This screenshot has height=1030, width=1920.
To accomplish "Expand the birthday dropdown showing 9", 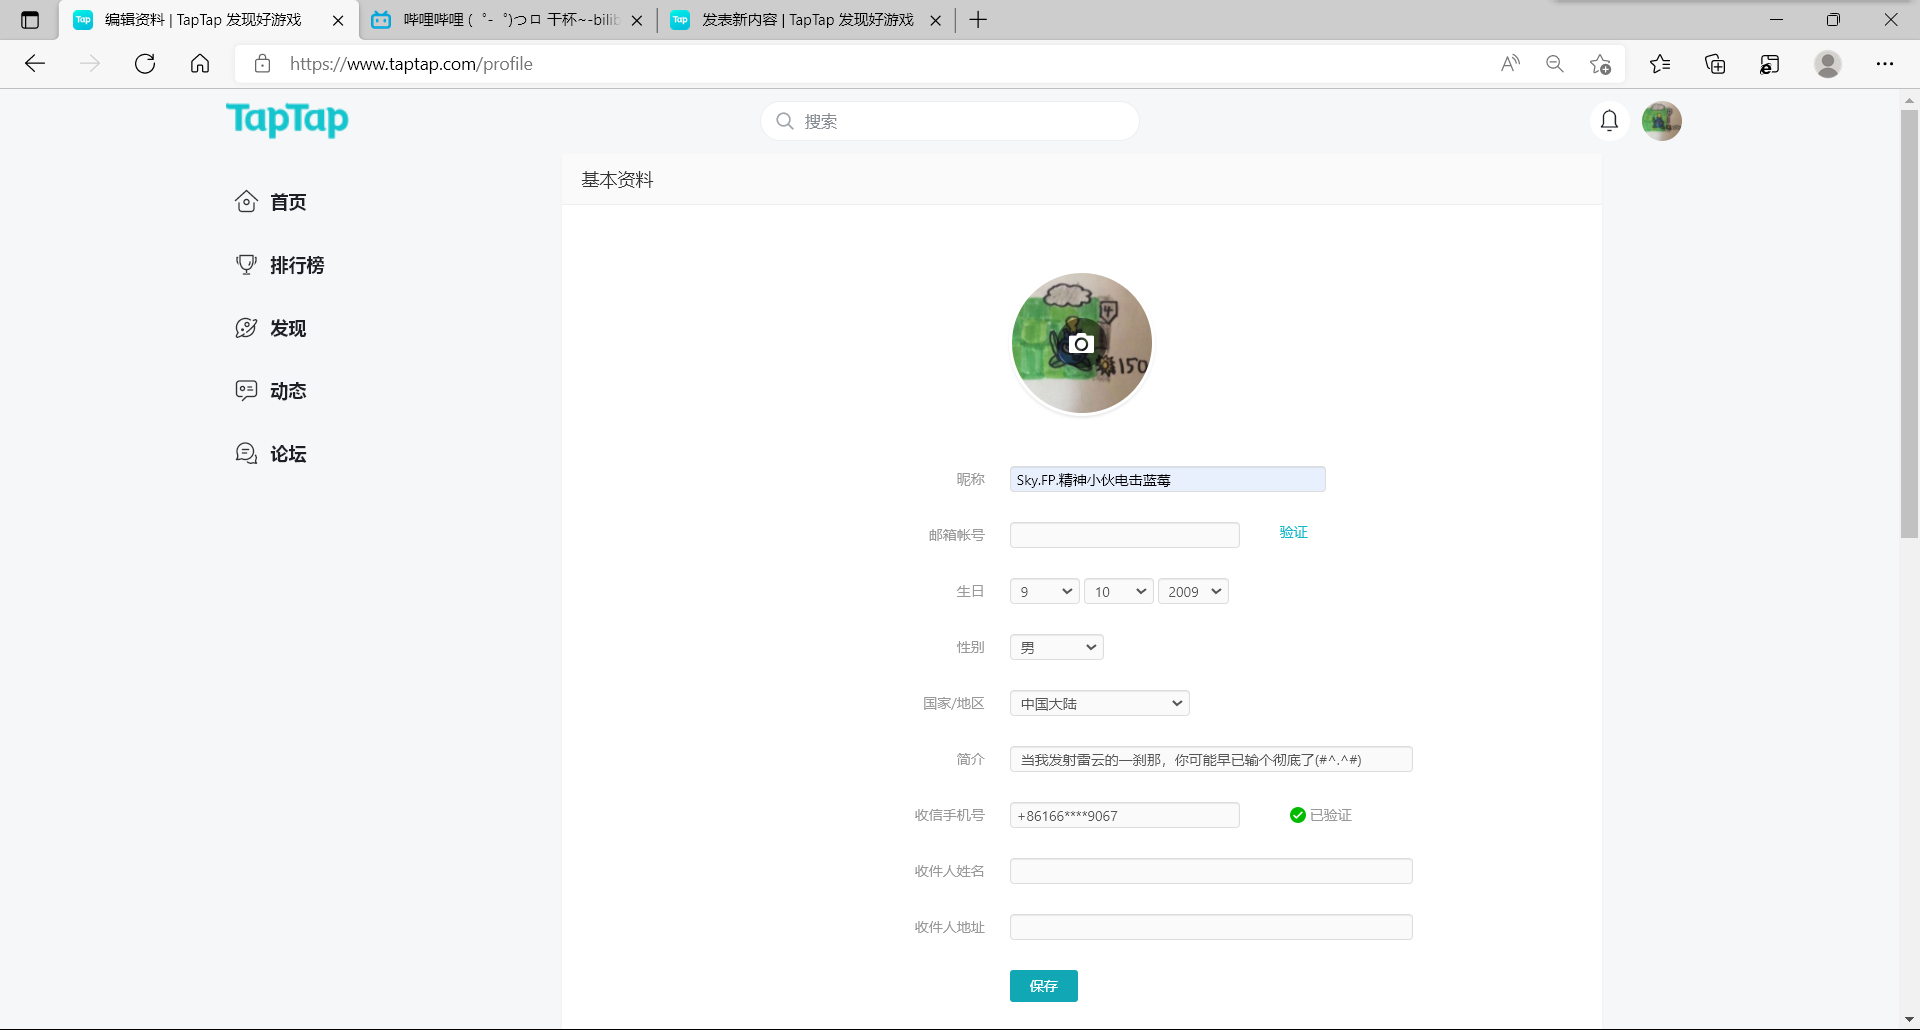I will coord(1044,591).
